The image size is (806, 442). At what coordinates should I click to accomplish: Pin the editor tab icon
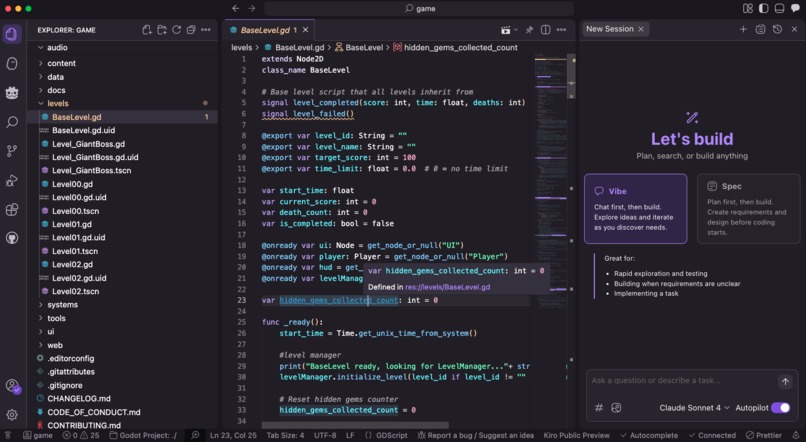coord(529,30)
